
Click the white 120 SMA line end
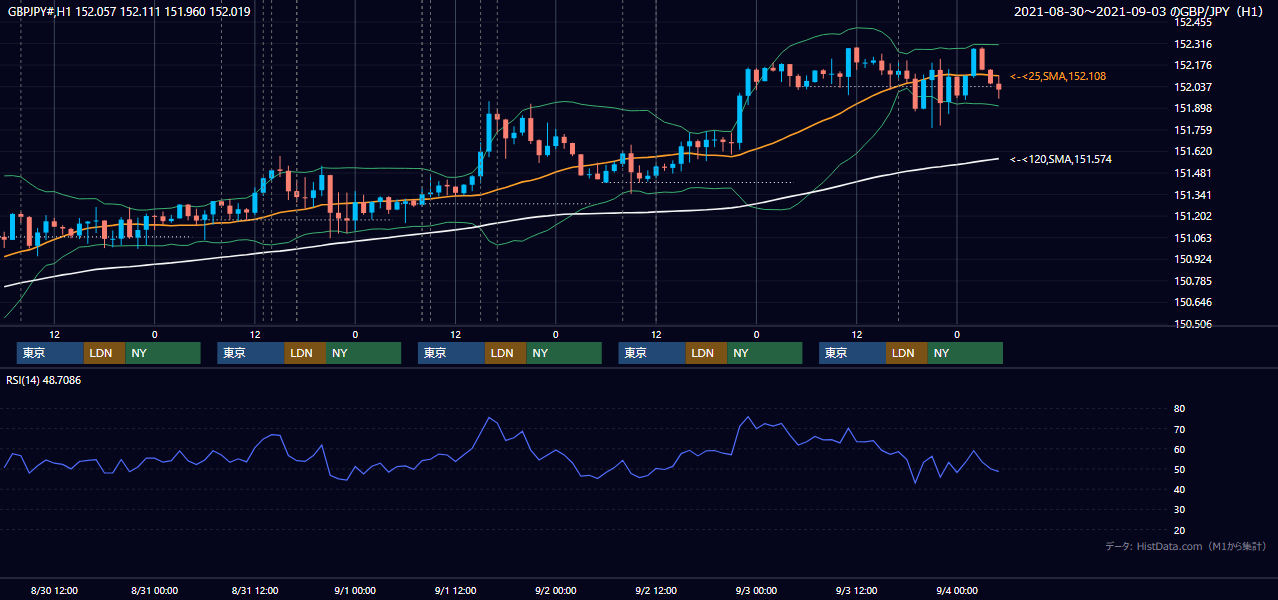pyautogui.click(x=997, y=159)
